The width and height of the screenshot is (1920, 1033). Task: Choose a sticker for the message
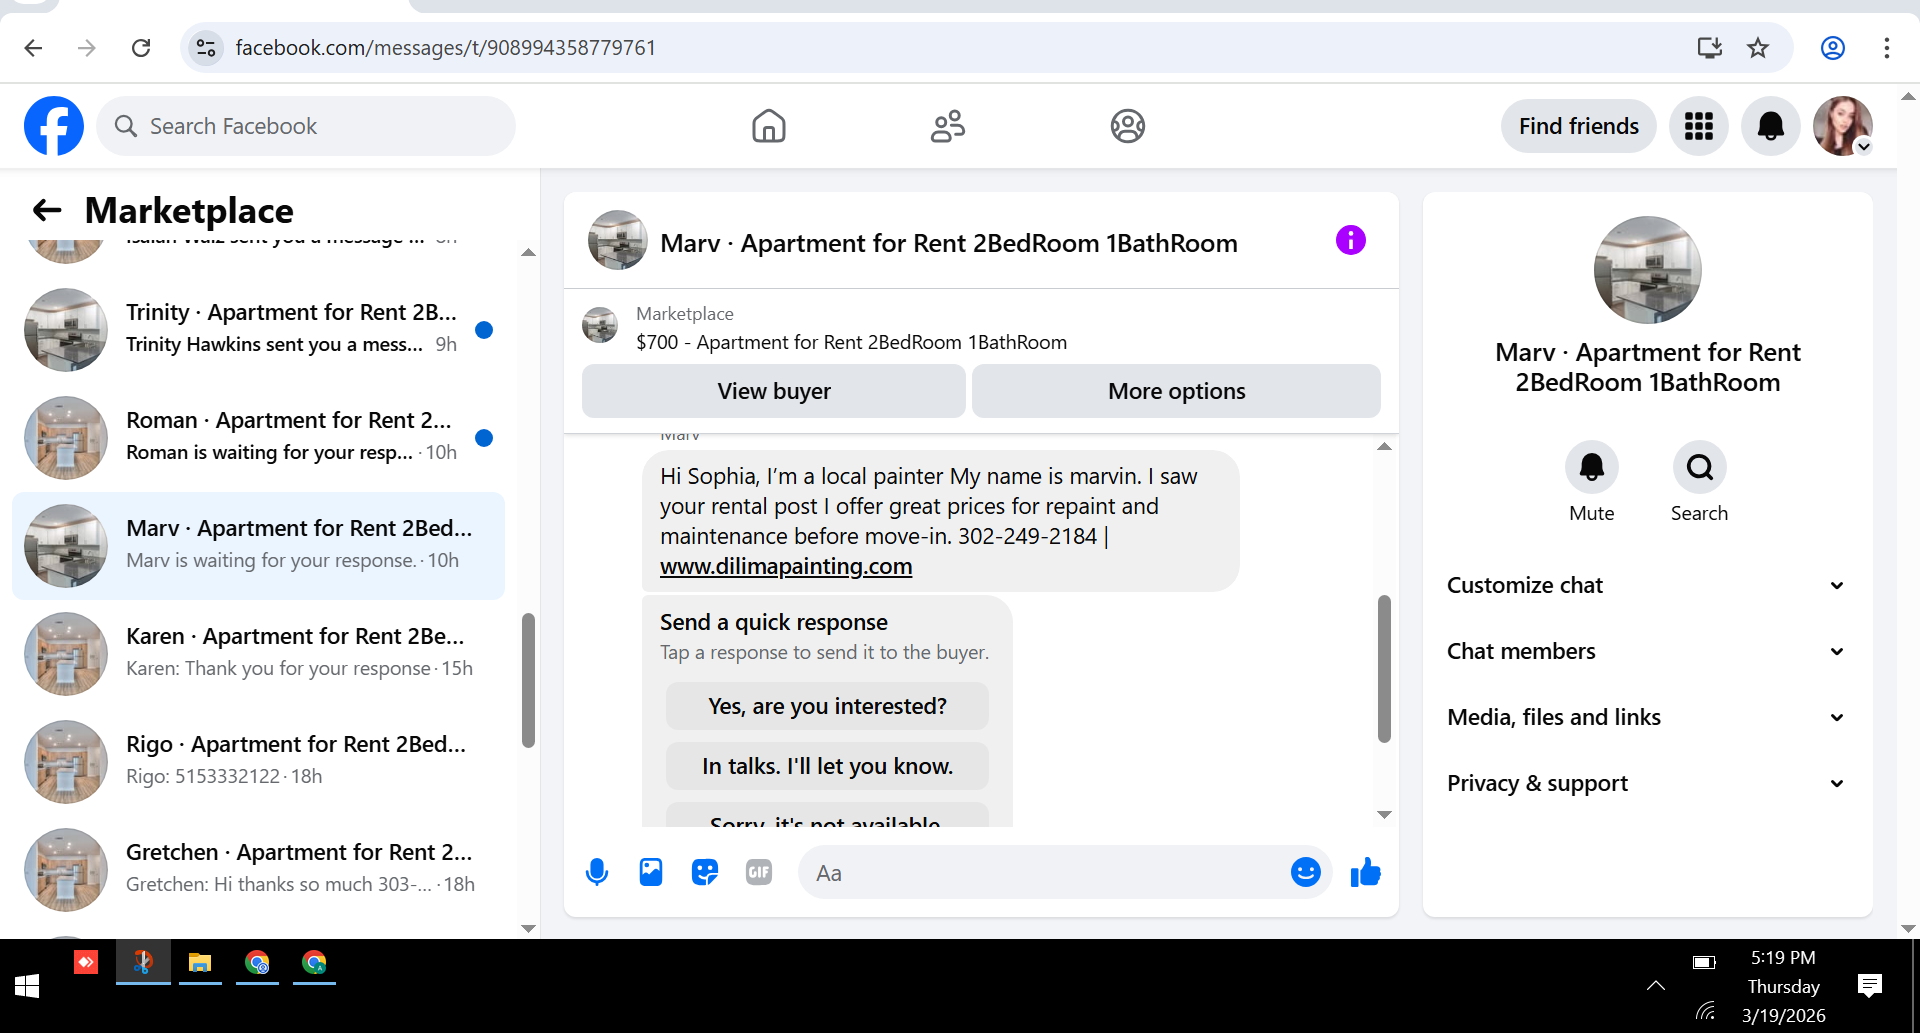705,873
